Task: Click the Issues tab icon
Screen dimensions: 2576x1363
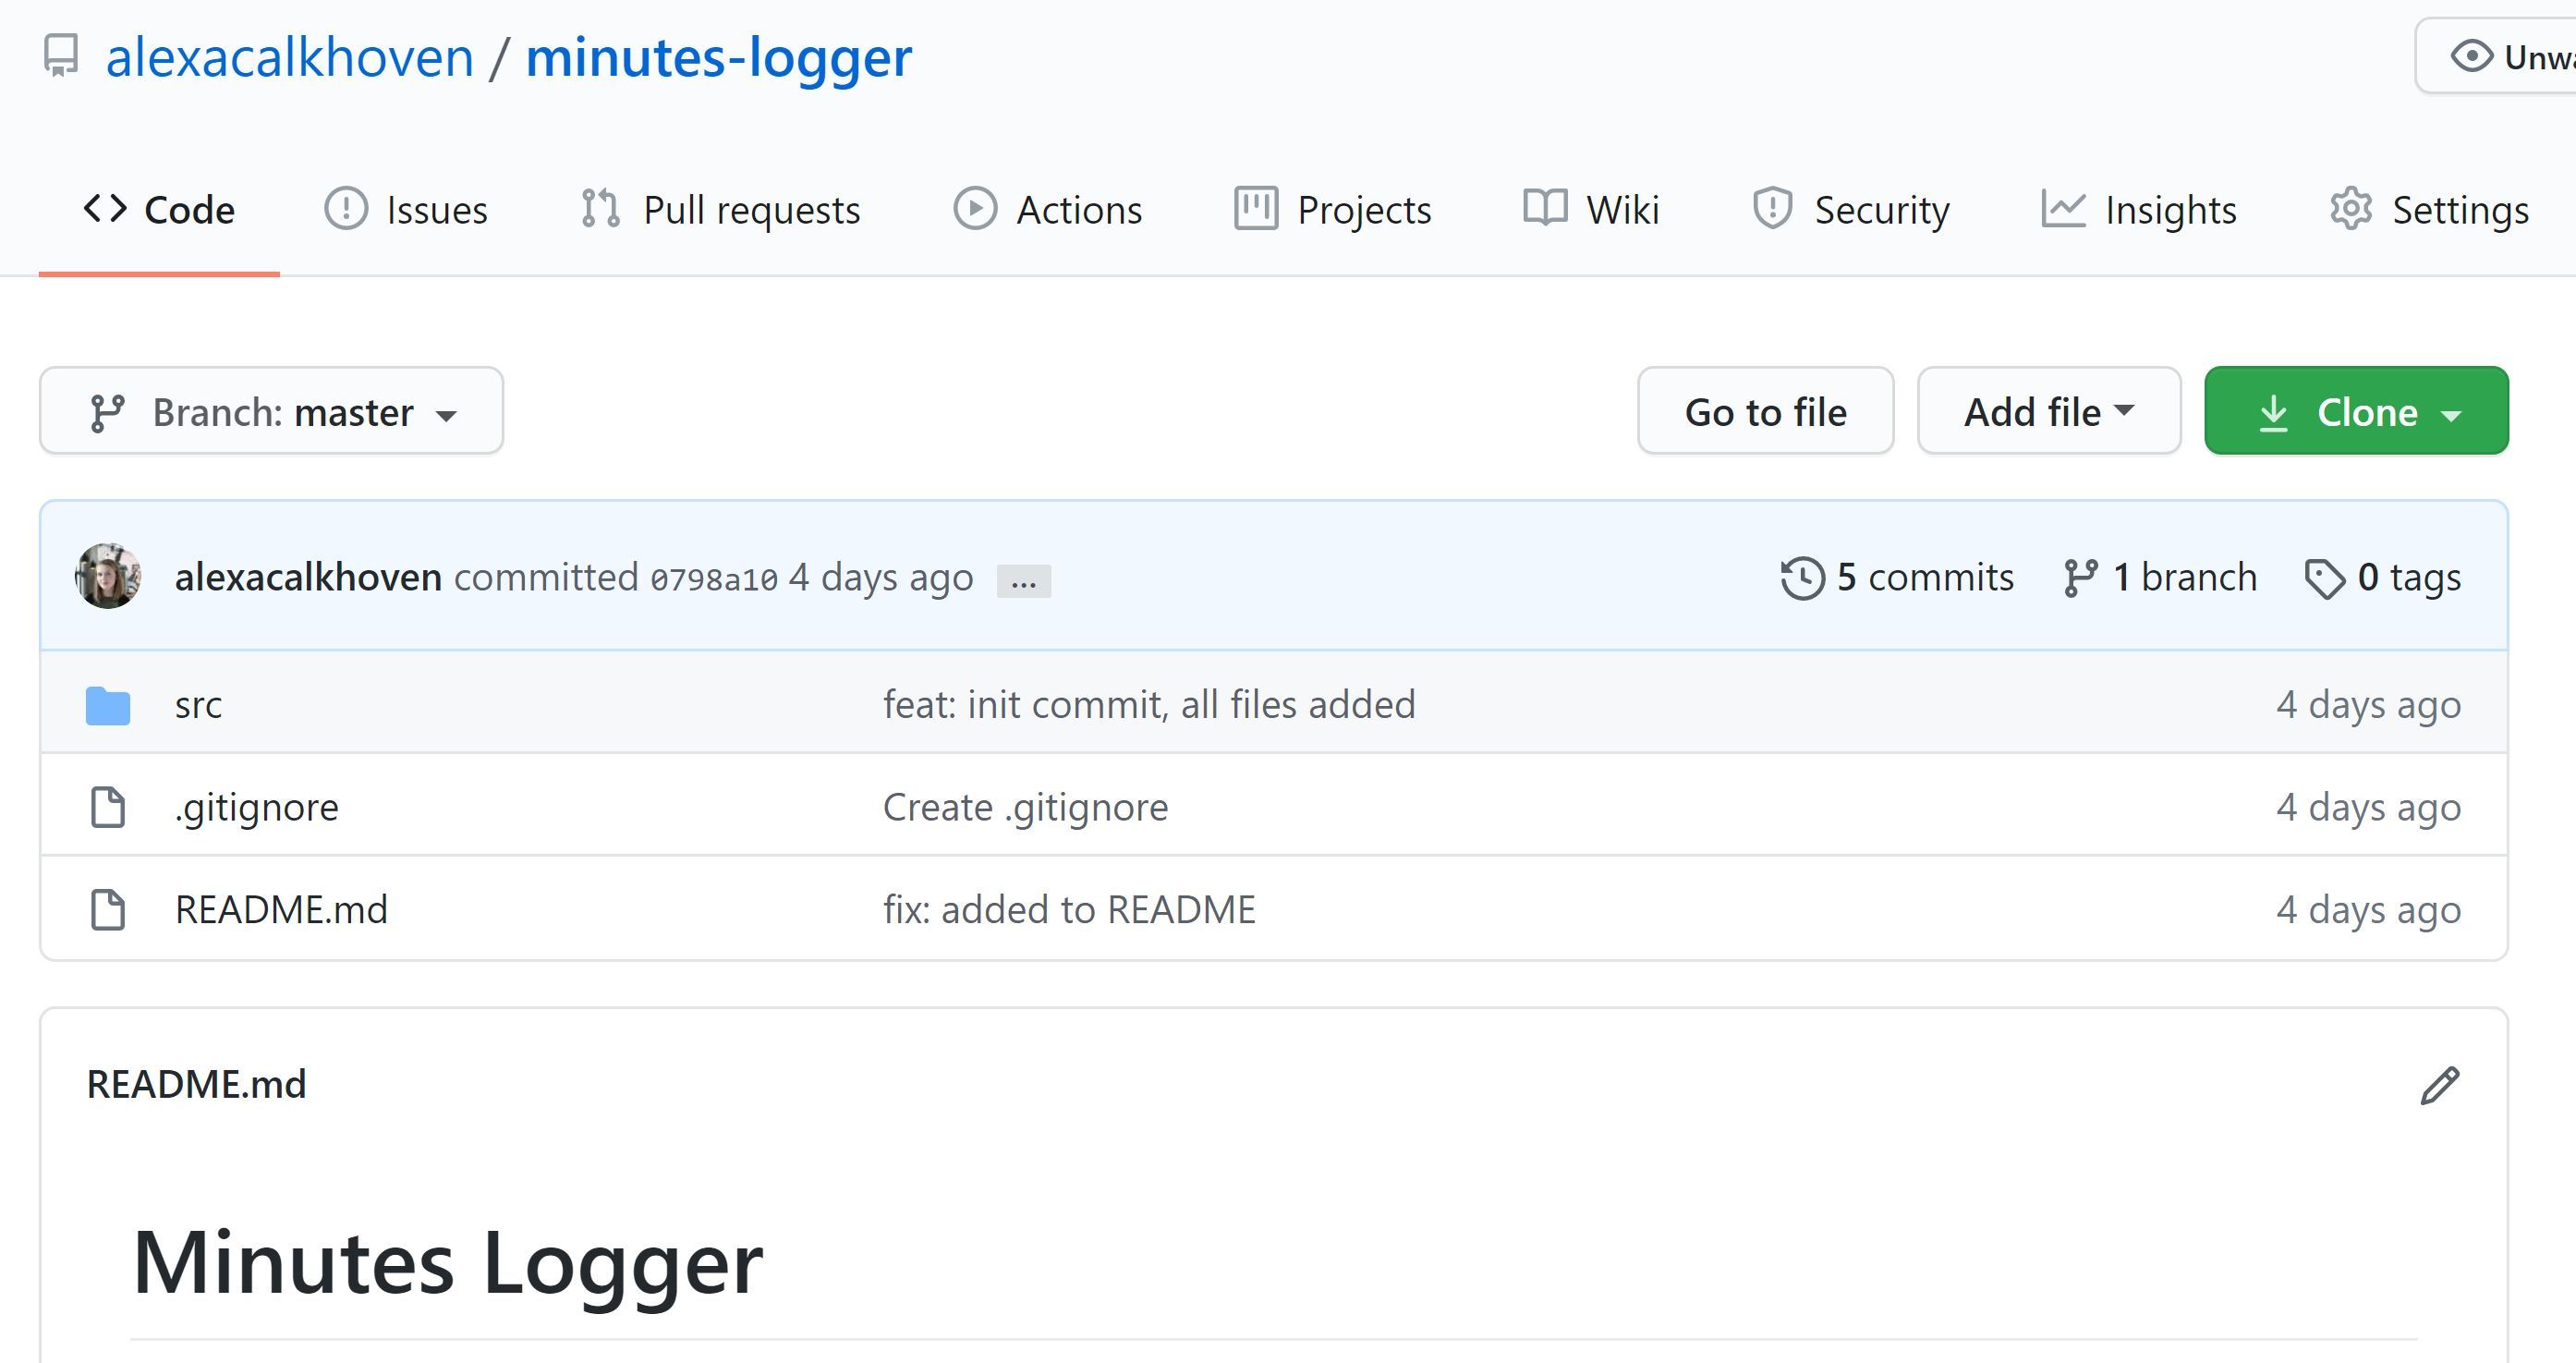Action: click(x=347, y=208)
